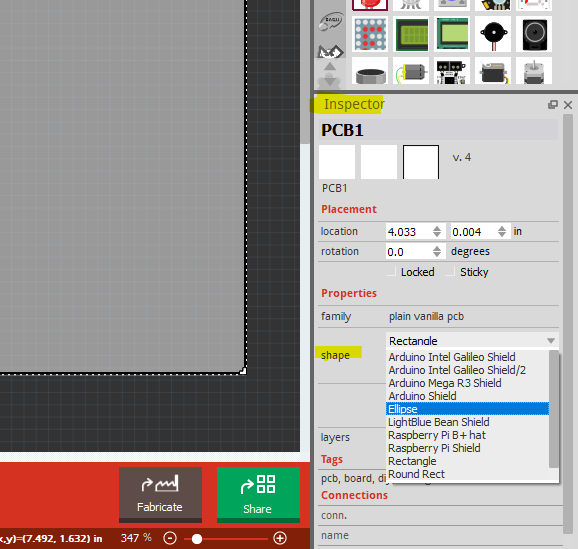Click the zoom out minus icon
The width and height of the screenshot is (578, 549).
coord(170,538)
